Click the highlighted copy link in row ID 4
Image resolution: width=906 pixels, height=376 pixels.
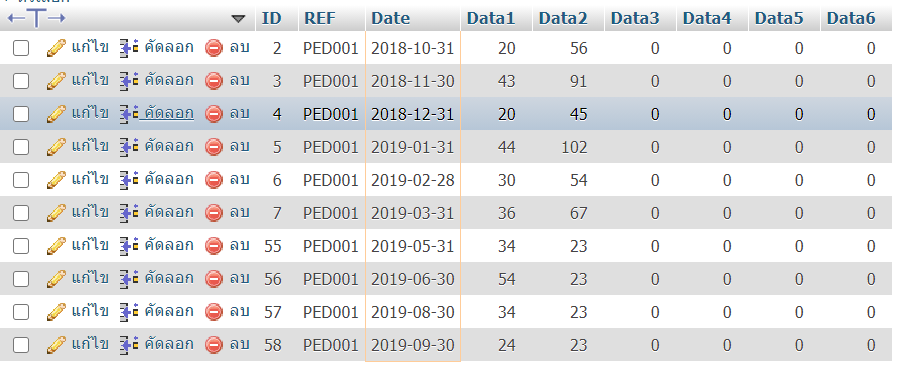(168, 113)
